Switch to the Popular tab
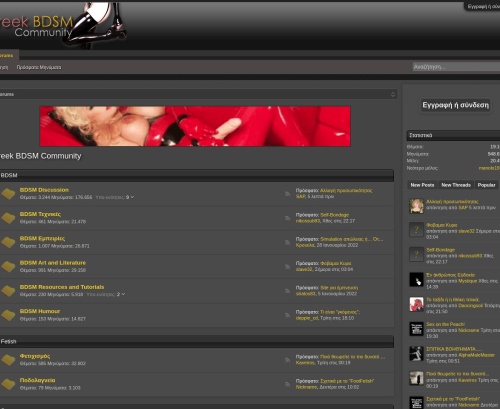This screenshot has width=500, height=409. pyautogui.click(x=486, y=185)
